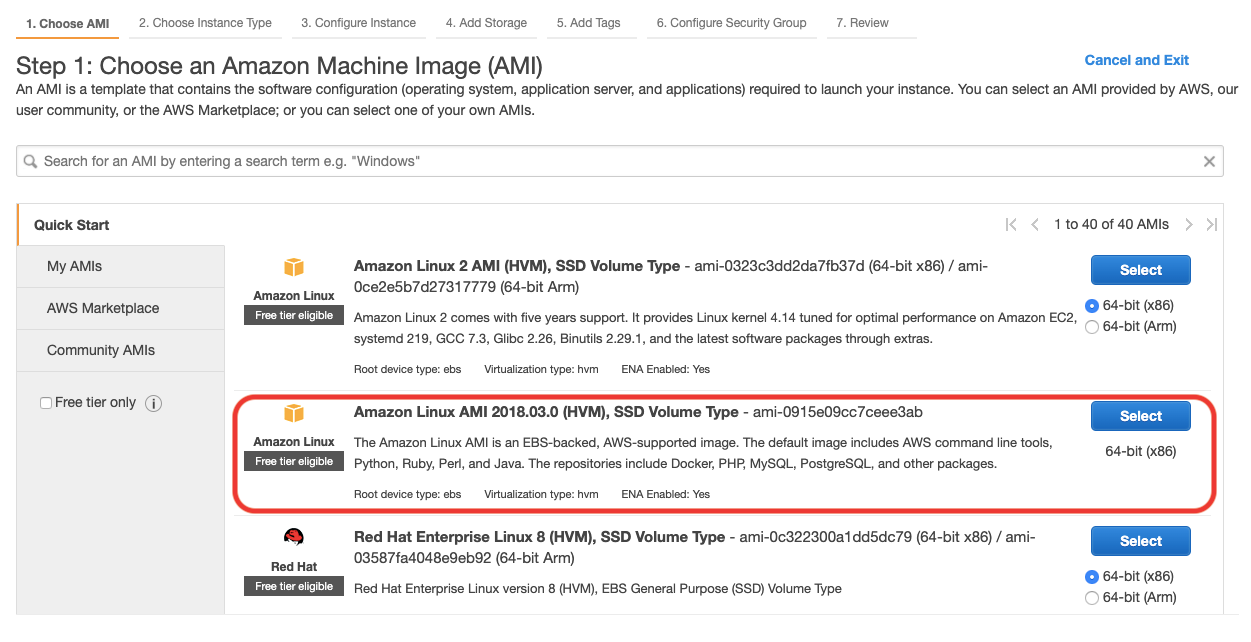Screen dimensions: 1251x642
Task: Enable the Free tier only checkbox
Action: [46, 403]
